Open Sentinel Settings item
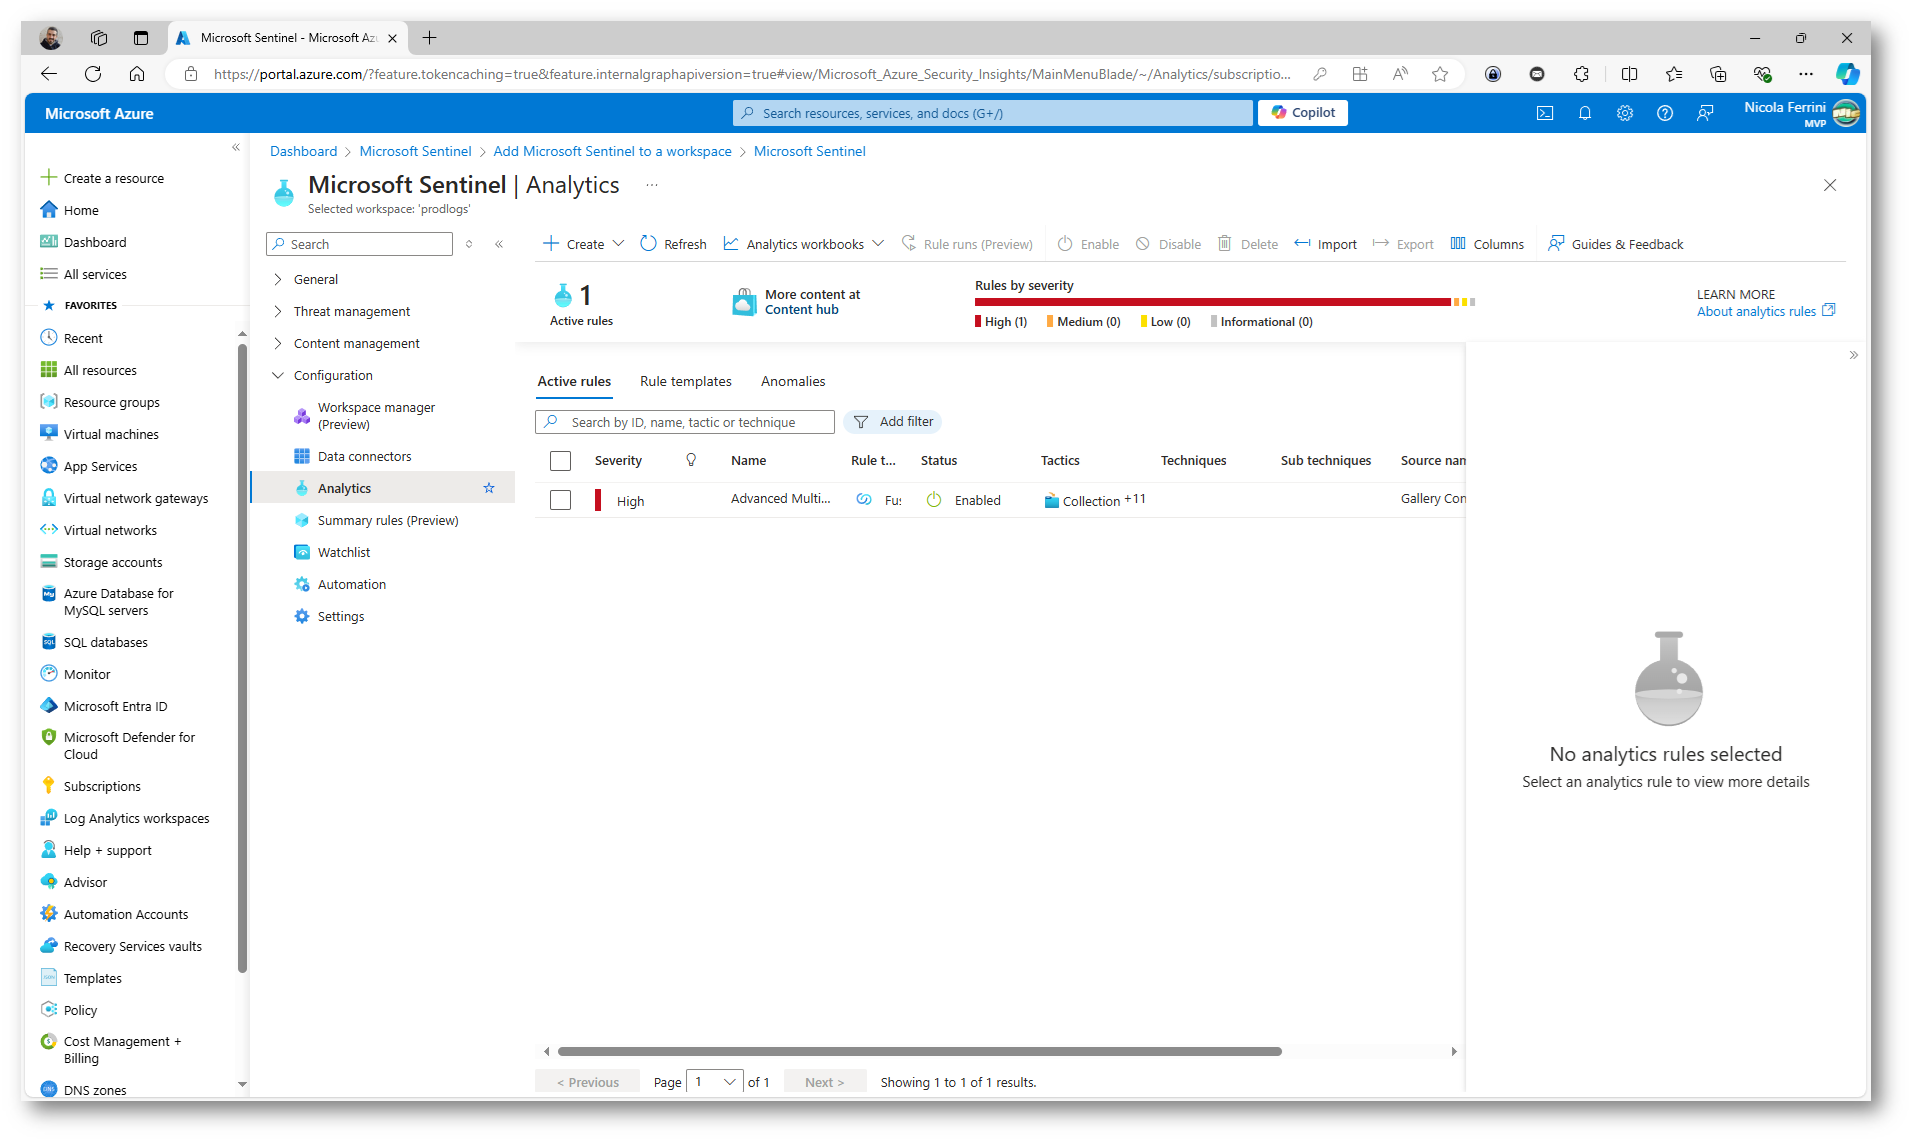Viewport: 1913px width, 1143px height. [341, 616]
